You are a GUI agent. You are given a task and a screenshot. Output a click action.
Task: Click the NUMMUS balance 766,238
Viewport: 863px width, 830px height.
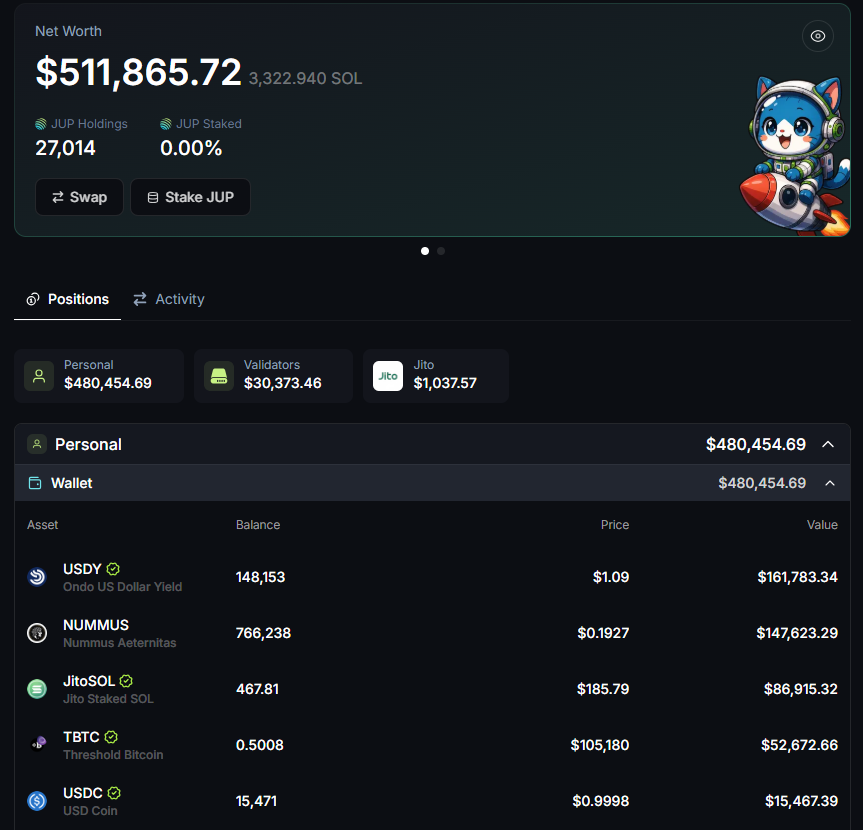[263, 633]
